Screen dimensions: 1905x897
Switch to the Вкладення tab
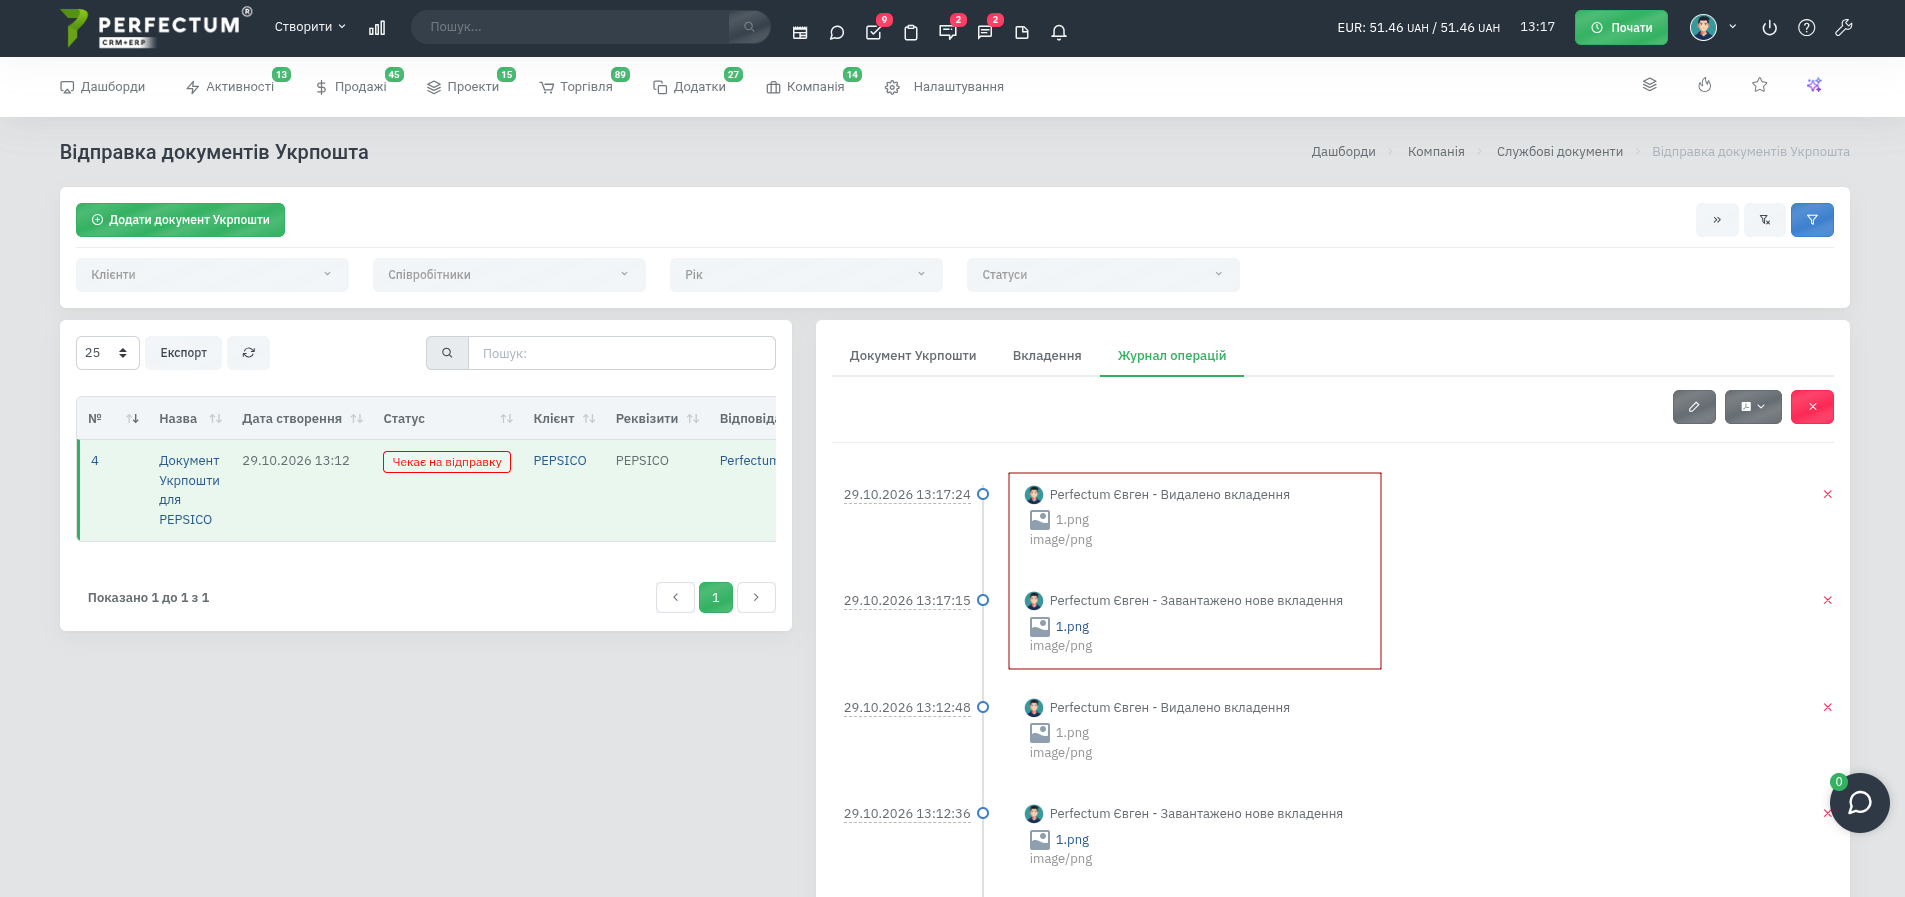click(1047, 356)
